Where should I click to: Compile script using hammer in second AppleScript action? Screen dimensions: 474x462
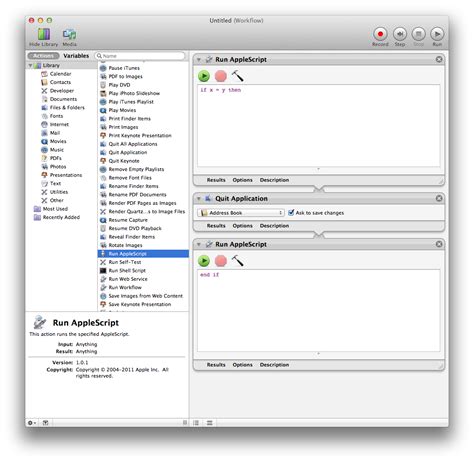pos(238,260)
